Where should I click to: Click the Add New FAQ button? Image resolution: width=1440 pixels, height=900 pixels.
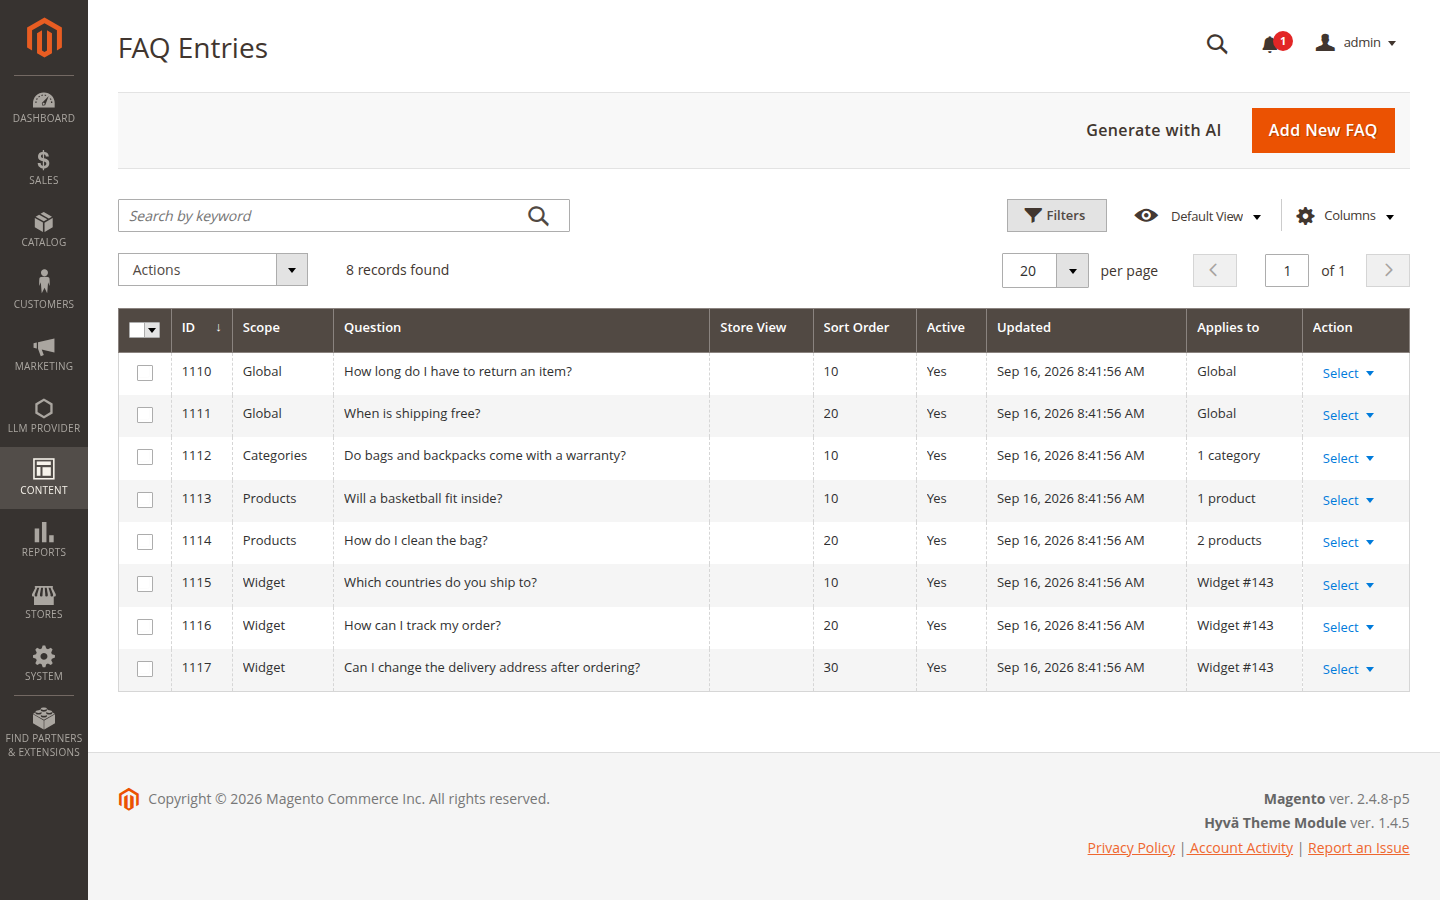click(1323, 131)
